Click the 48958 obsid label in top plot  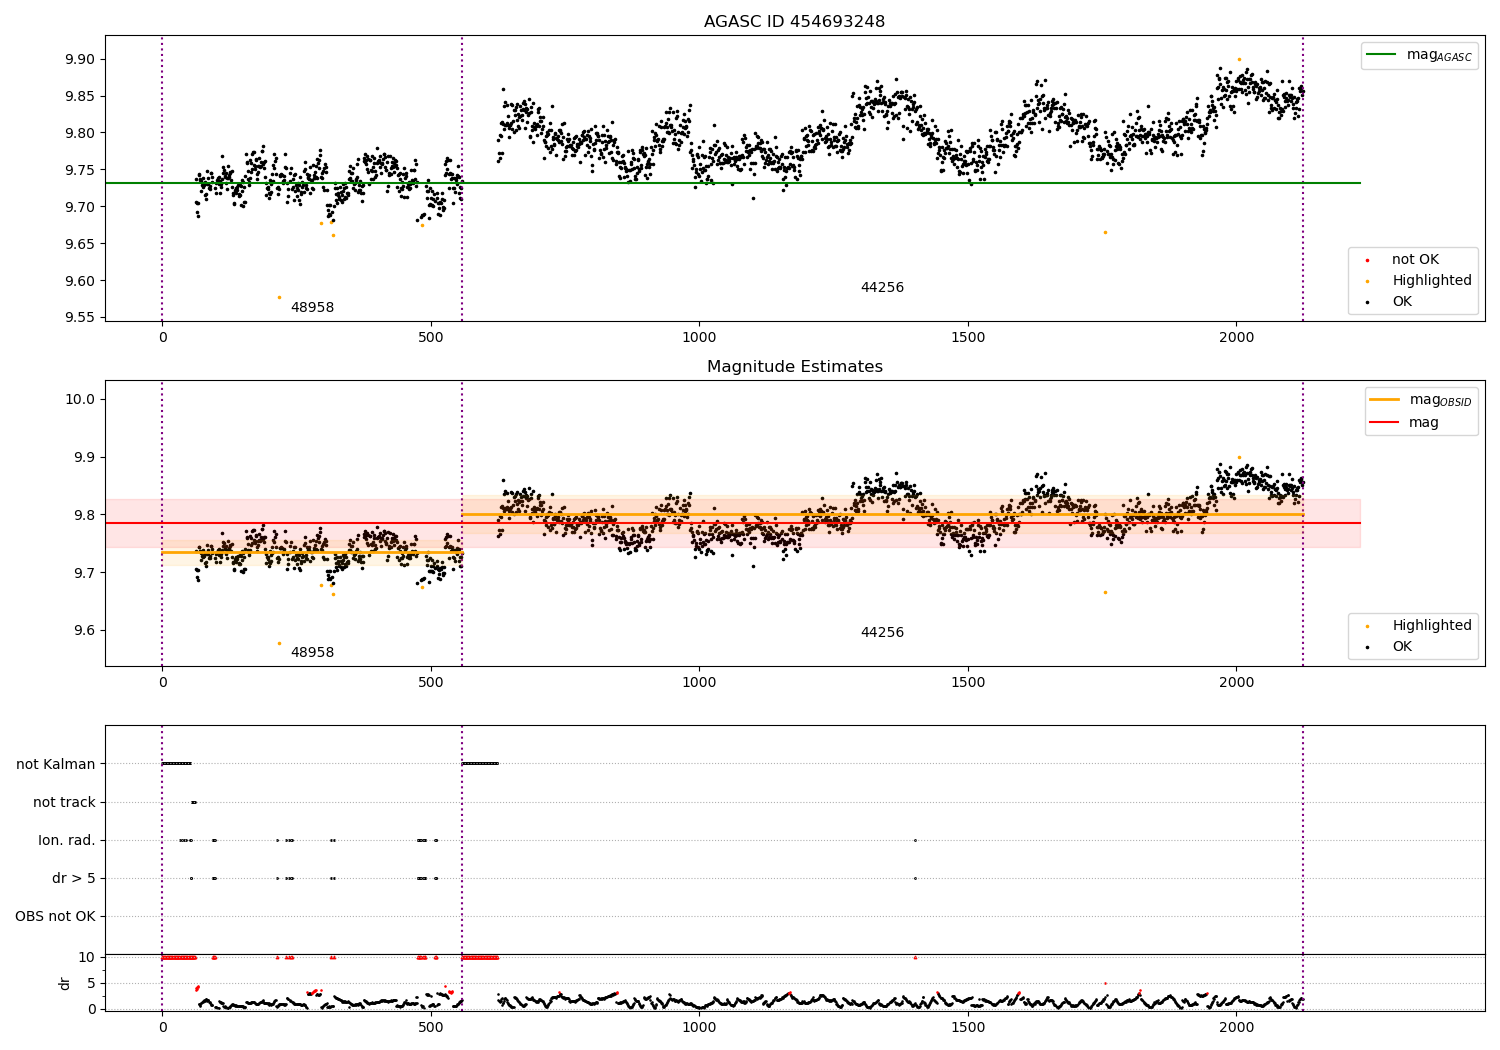(x=312, y=308)
